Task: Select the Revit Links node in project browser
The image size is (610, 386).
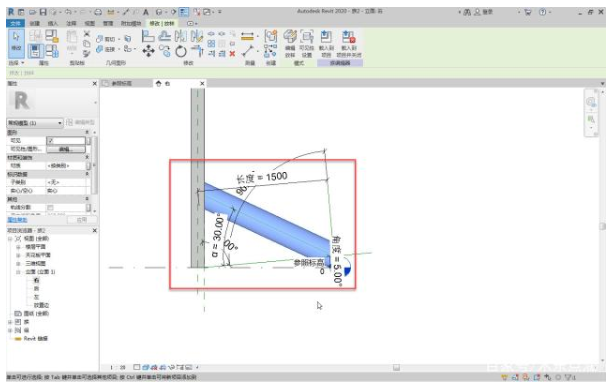Action: [x=35, y=339]
